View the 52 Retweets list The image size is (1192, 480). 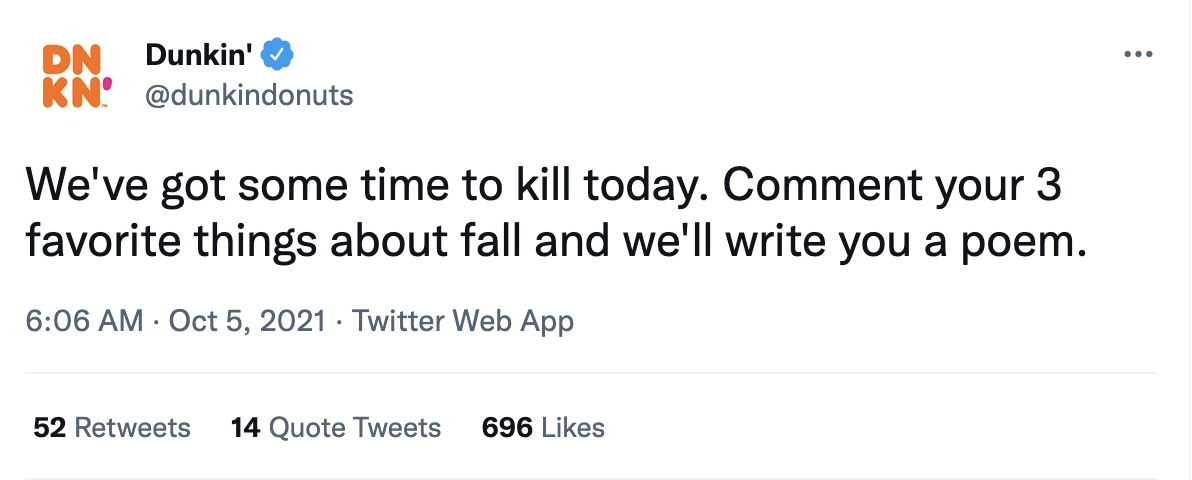[x=111, y=428]
